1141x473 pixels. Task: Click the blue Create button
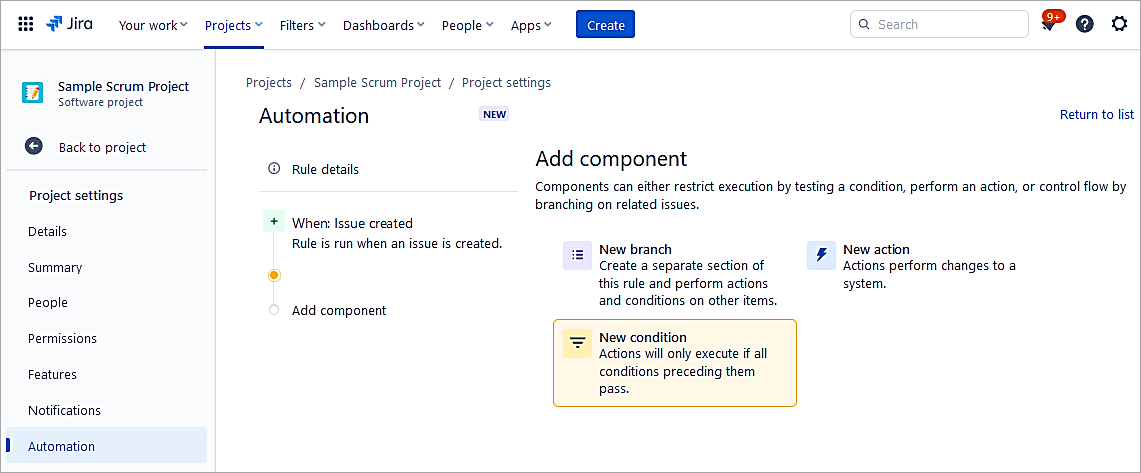[605, 25]
